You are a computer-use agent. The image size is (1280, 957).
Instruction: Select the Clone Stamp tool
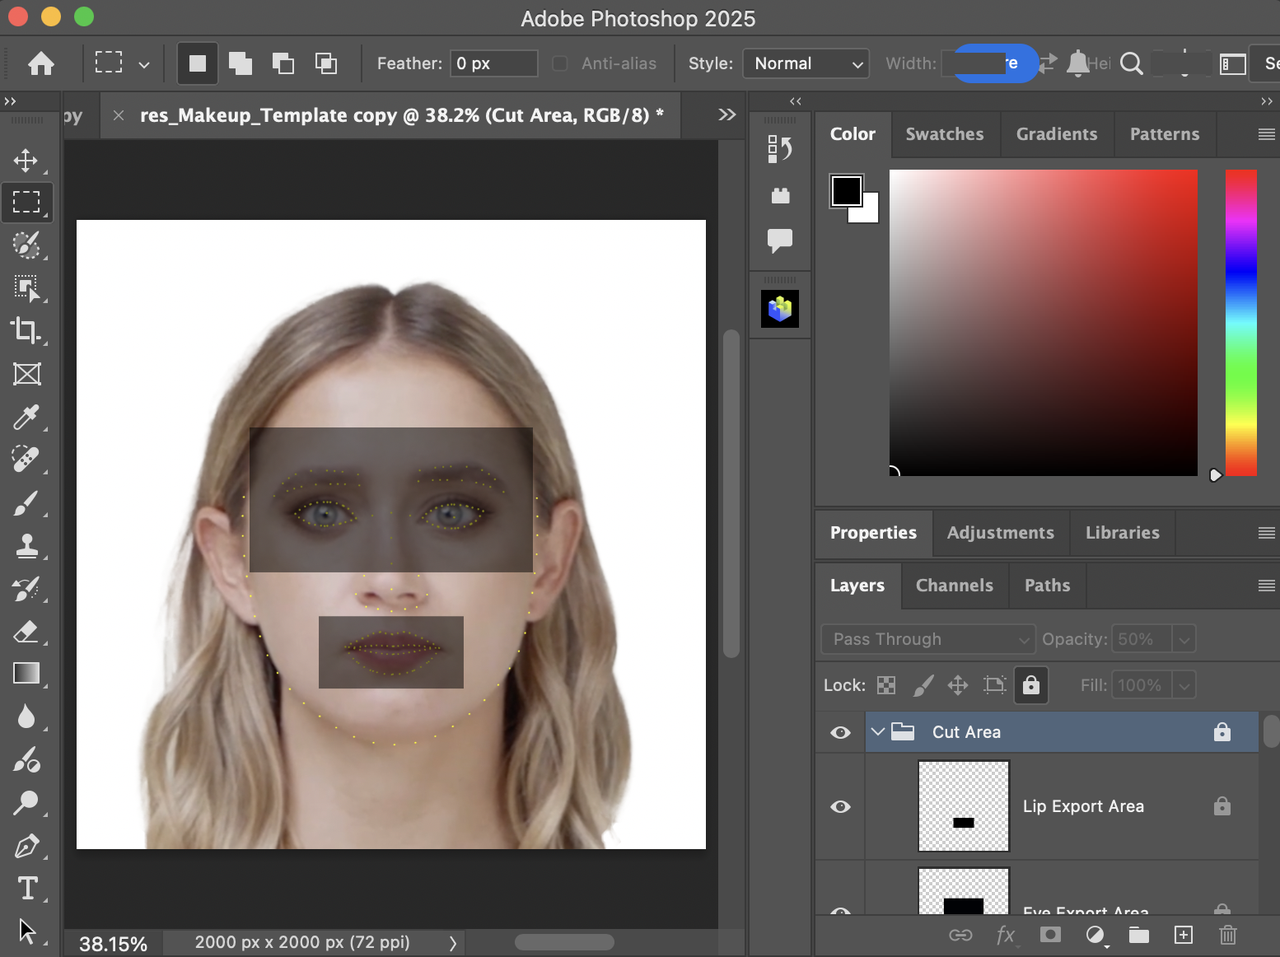(26, 546)
